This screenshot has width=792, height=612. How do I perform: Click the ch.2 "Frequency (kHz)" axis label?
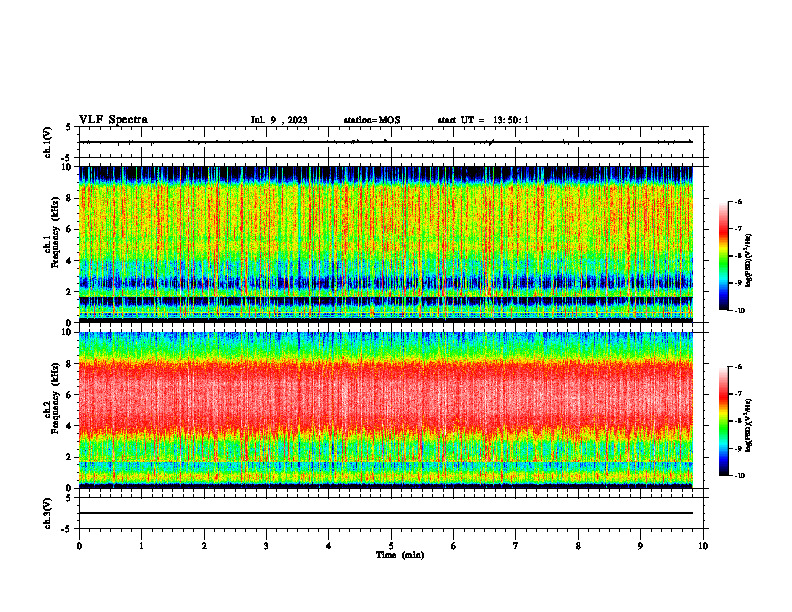[x=55, y=397]
